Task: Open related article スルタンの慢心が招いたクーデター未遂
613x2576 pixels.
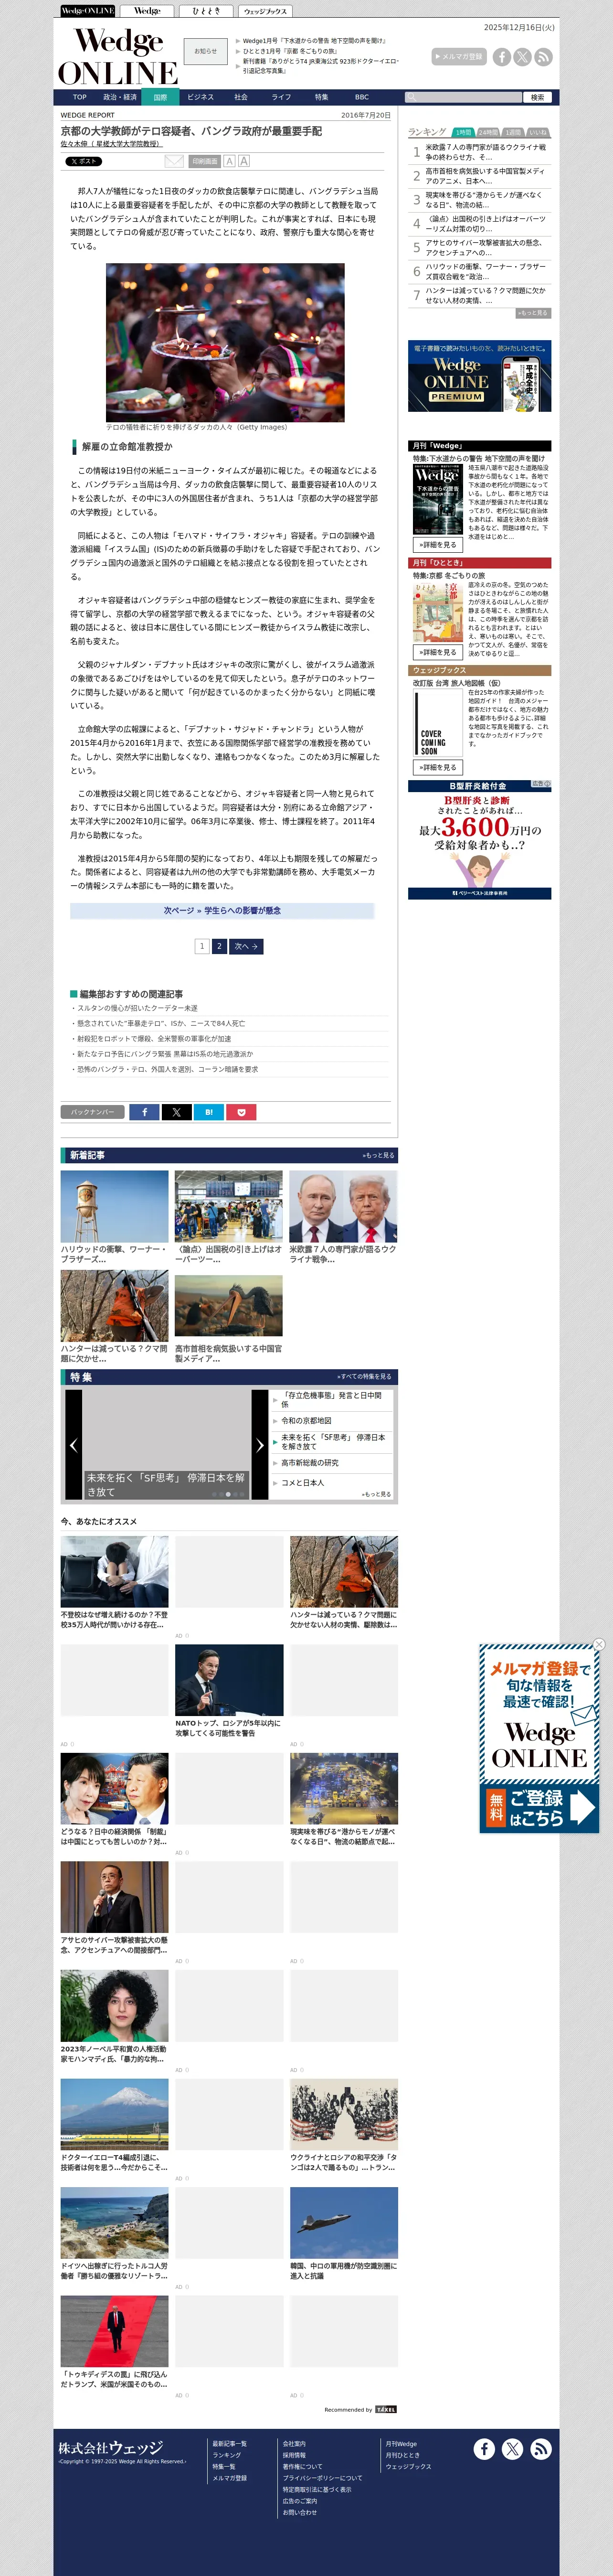Action: coord(138,1008)
